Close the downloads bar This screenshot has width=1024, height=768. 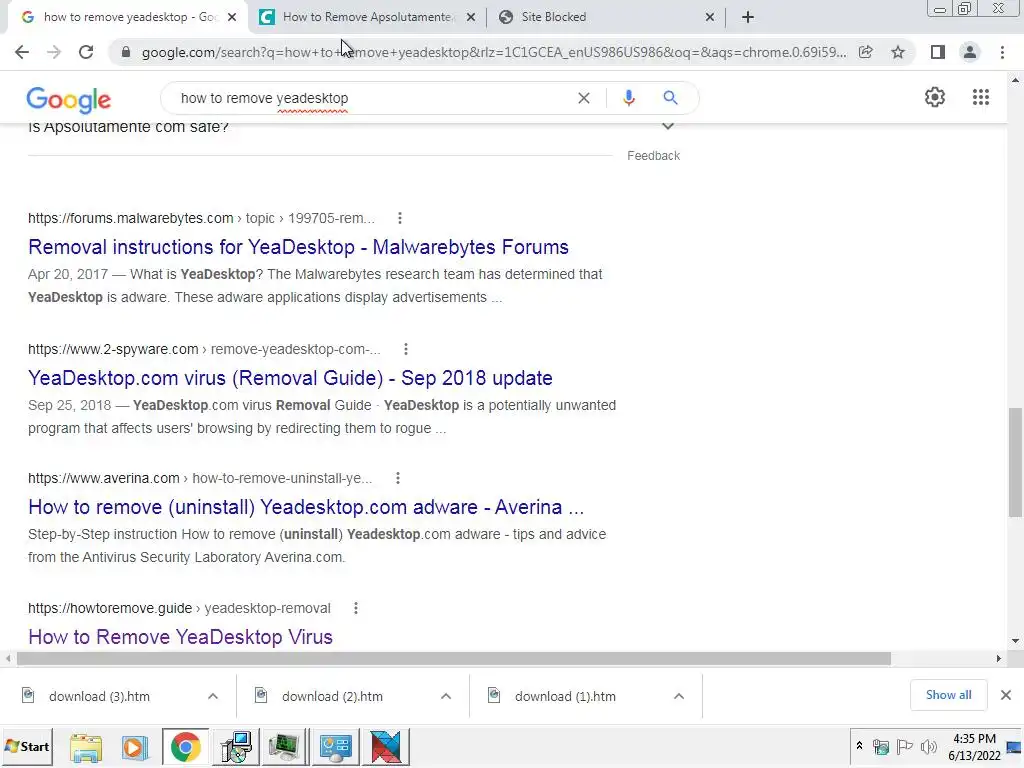pyautogui.click(x=1006, y=695)
